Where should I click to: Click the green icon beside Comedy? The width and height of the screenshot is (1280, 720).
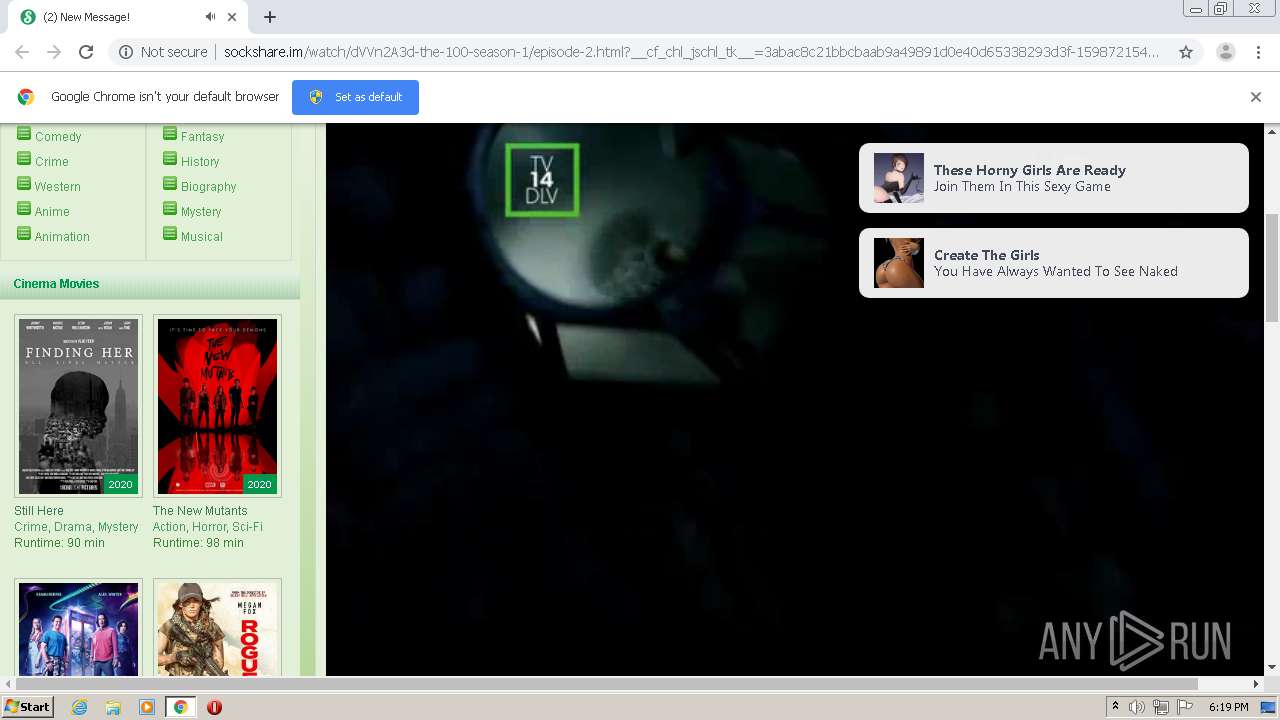point(24,134)
